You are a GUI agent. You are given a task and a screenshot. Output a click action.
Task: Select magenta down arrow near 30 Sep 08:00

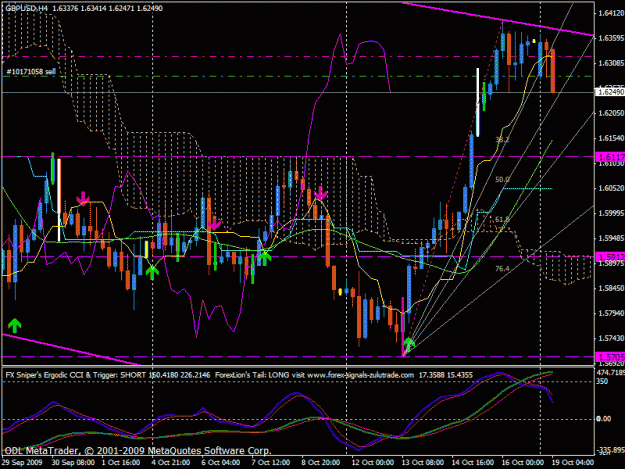[x=83, y=198]
